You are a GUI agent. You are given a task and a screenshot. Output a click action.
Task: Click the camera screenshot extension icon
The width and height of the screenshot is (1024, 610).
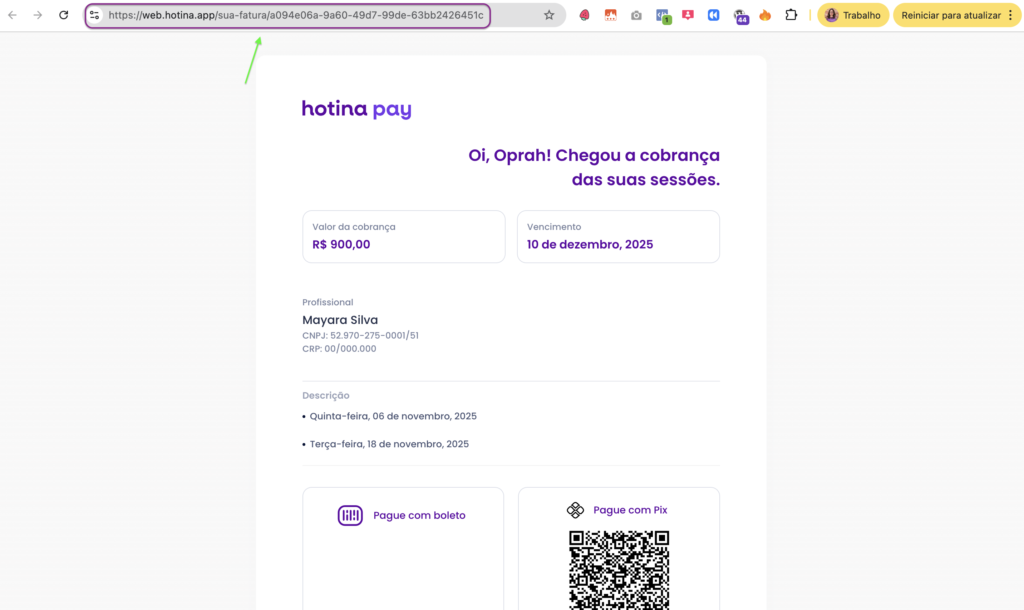click(x=636, y=15)
